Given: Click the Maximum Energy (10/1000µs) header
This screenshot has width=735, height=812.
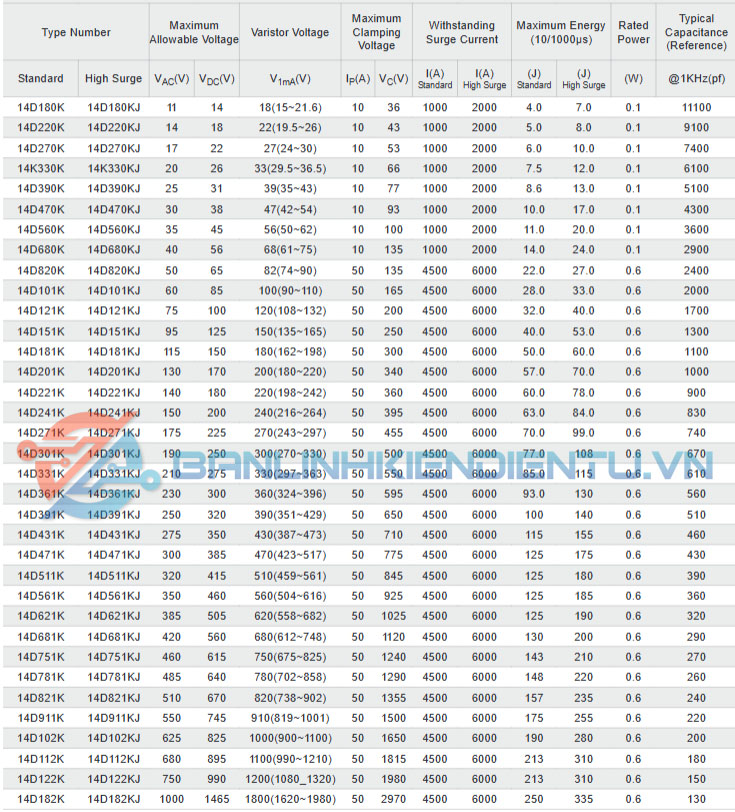Looking at the screenshot, I should [x=561, y=32].
